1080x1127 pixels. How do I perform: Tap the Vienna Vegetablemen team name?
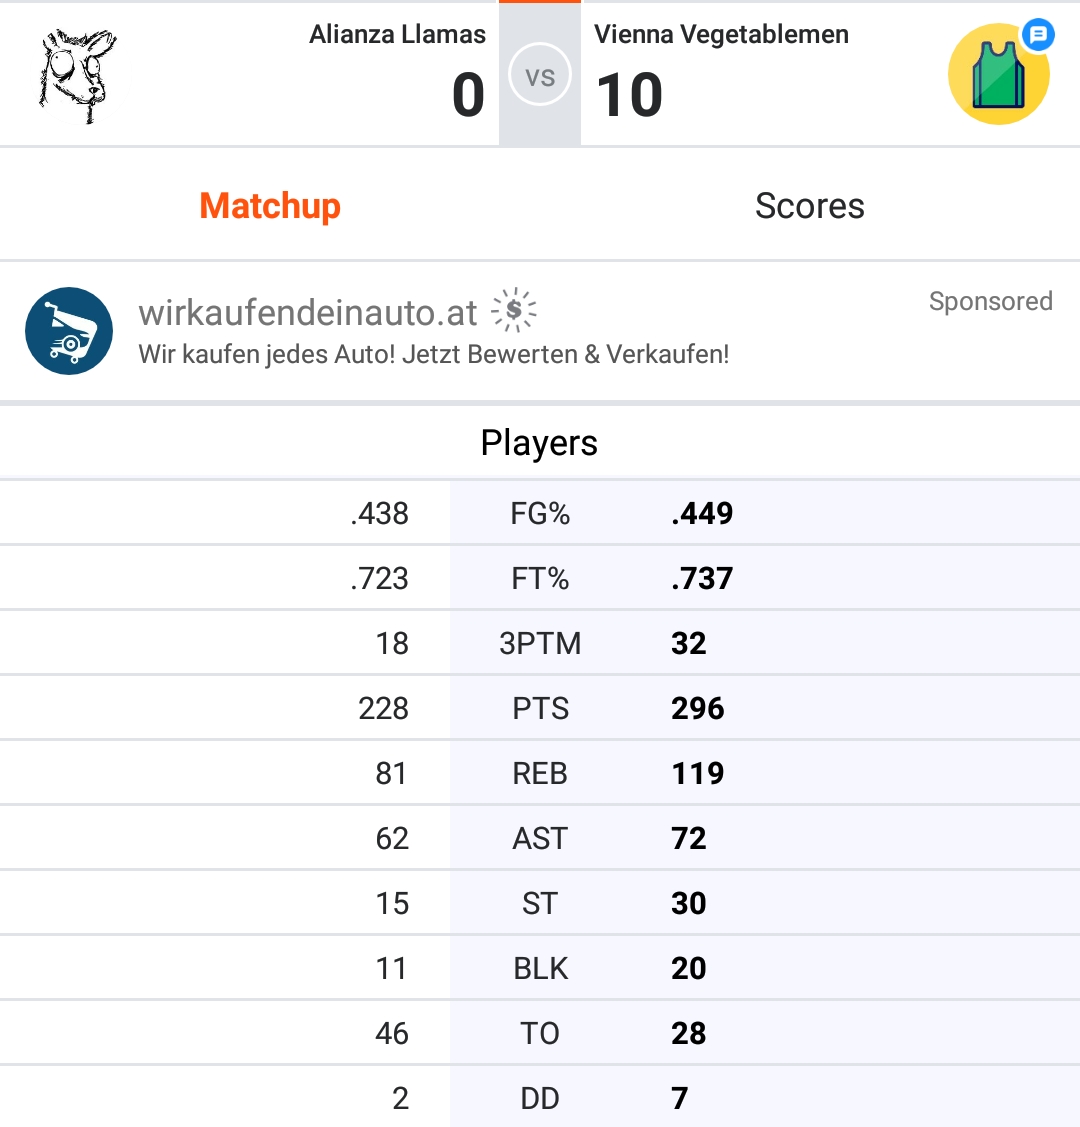(x=721, y=34)
